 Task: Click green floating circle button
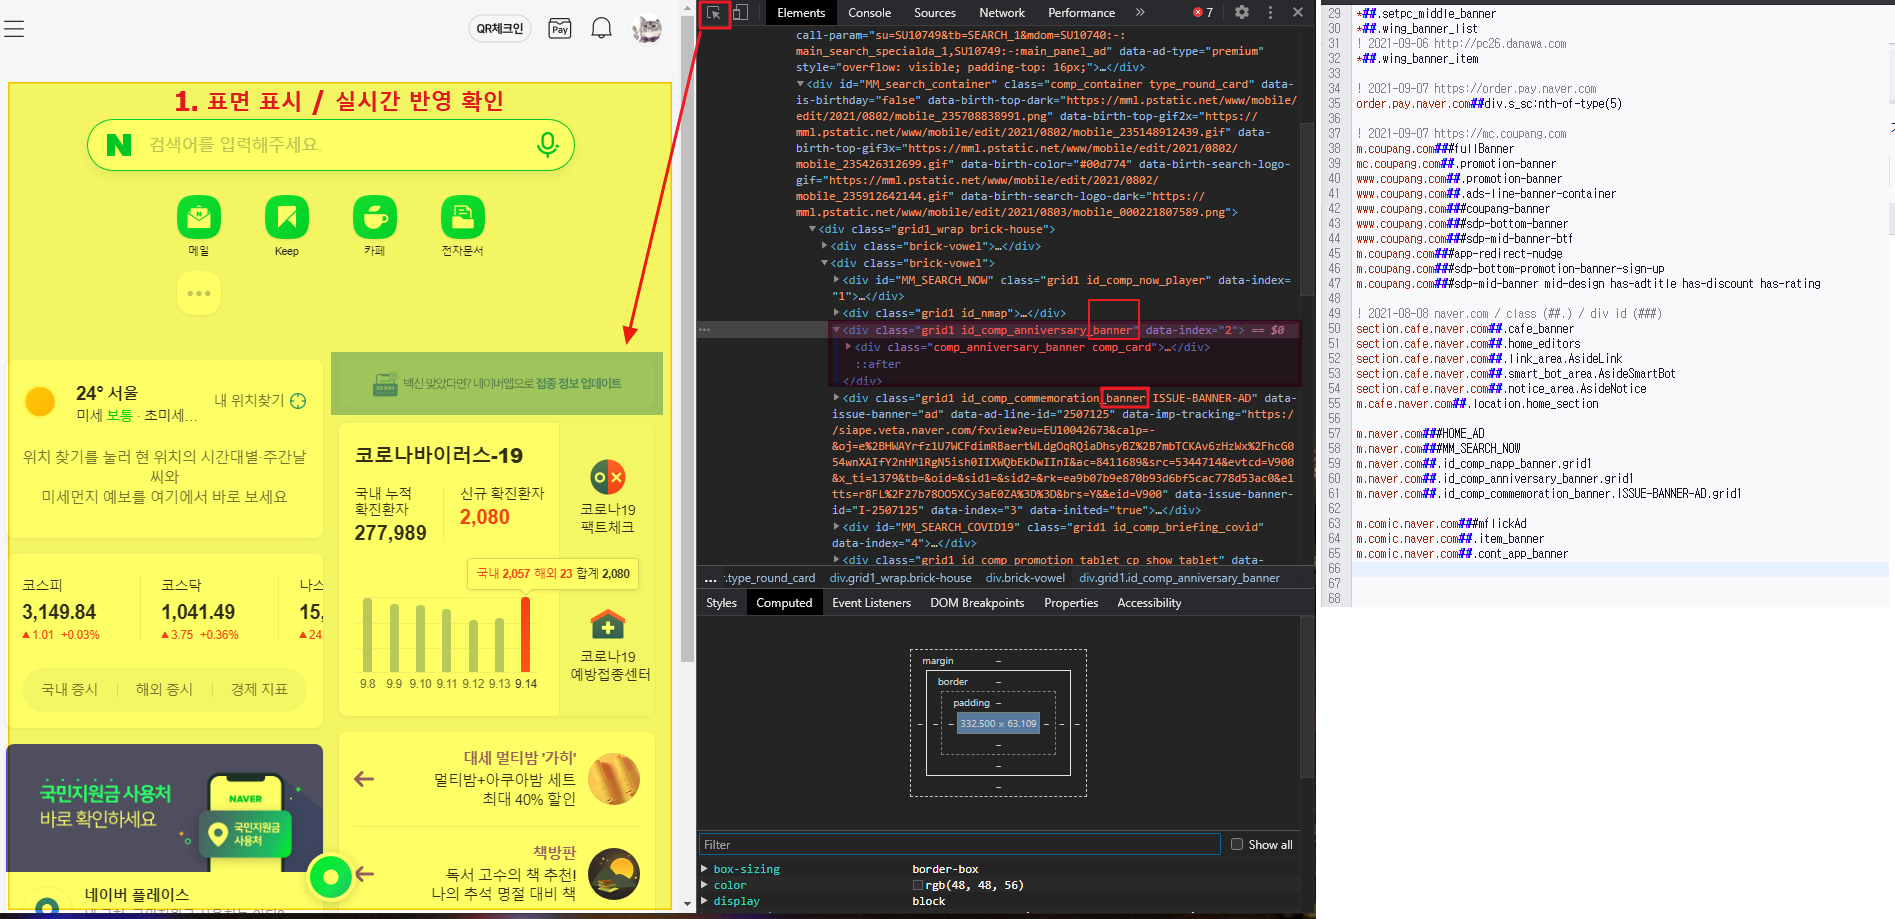click(331, 877)
